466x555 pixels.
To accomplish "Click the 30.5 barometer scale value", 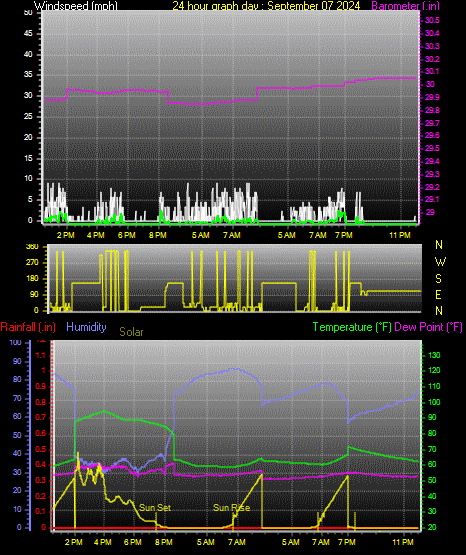I will coord(432,20).
